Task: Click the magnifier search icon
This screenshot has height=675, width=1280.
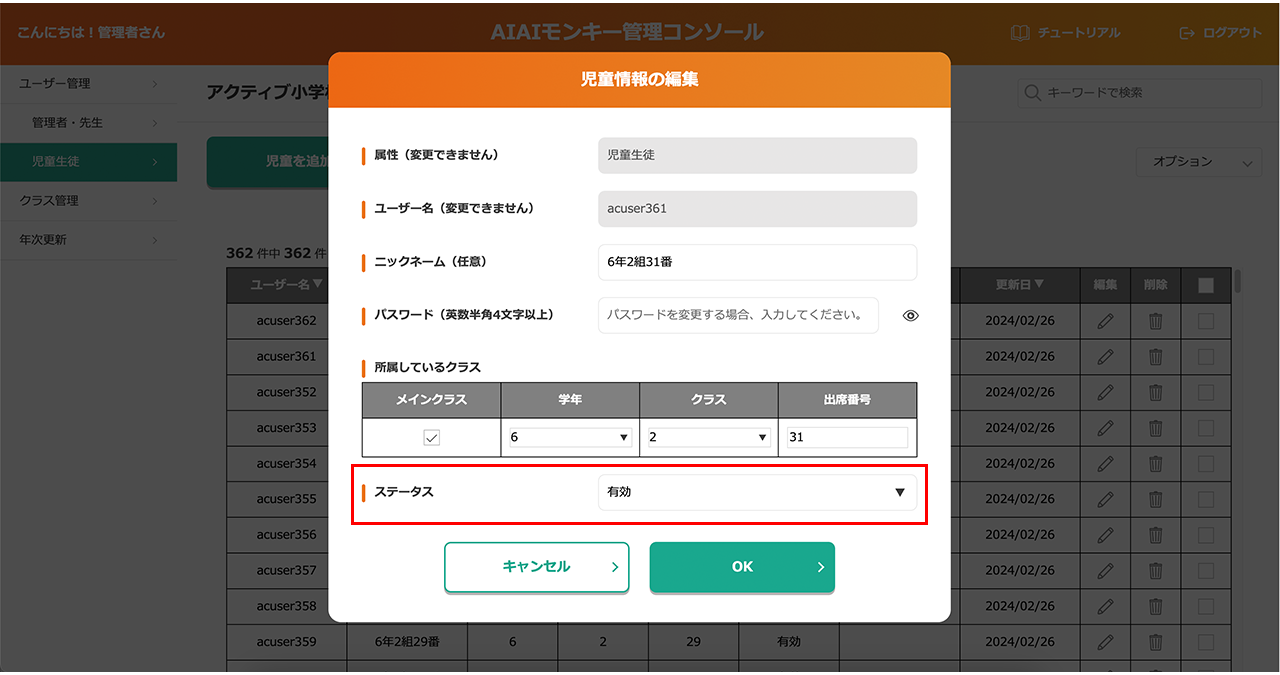Action: coord(1033,93)
